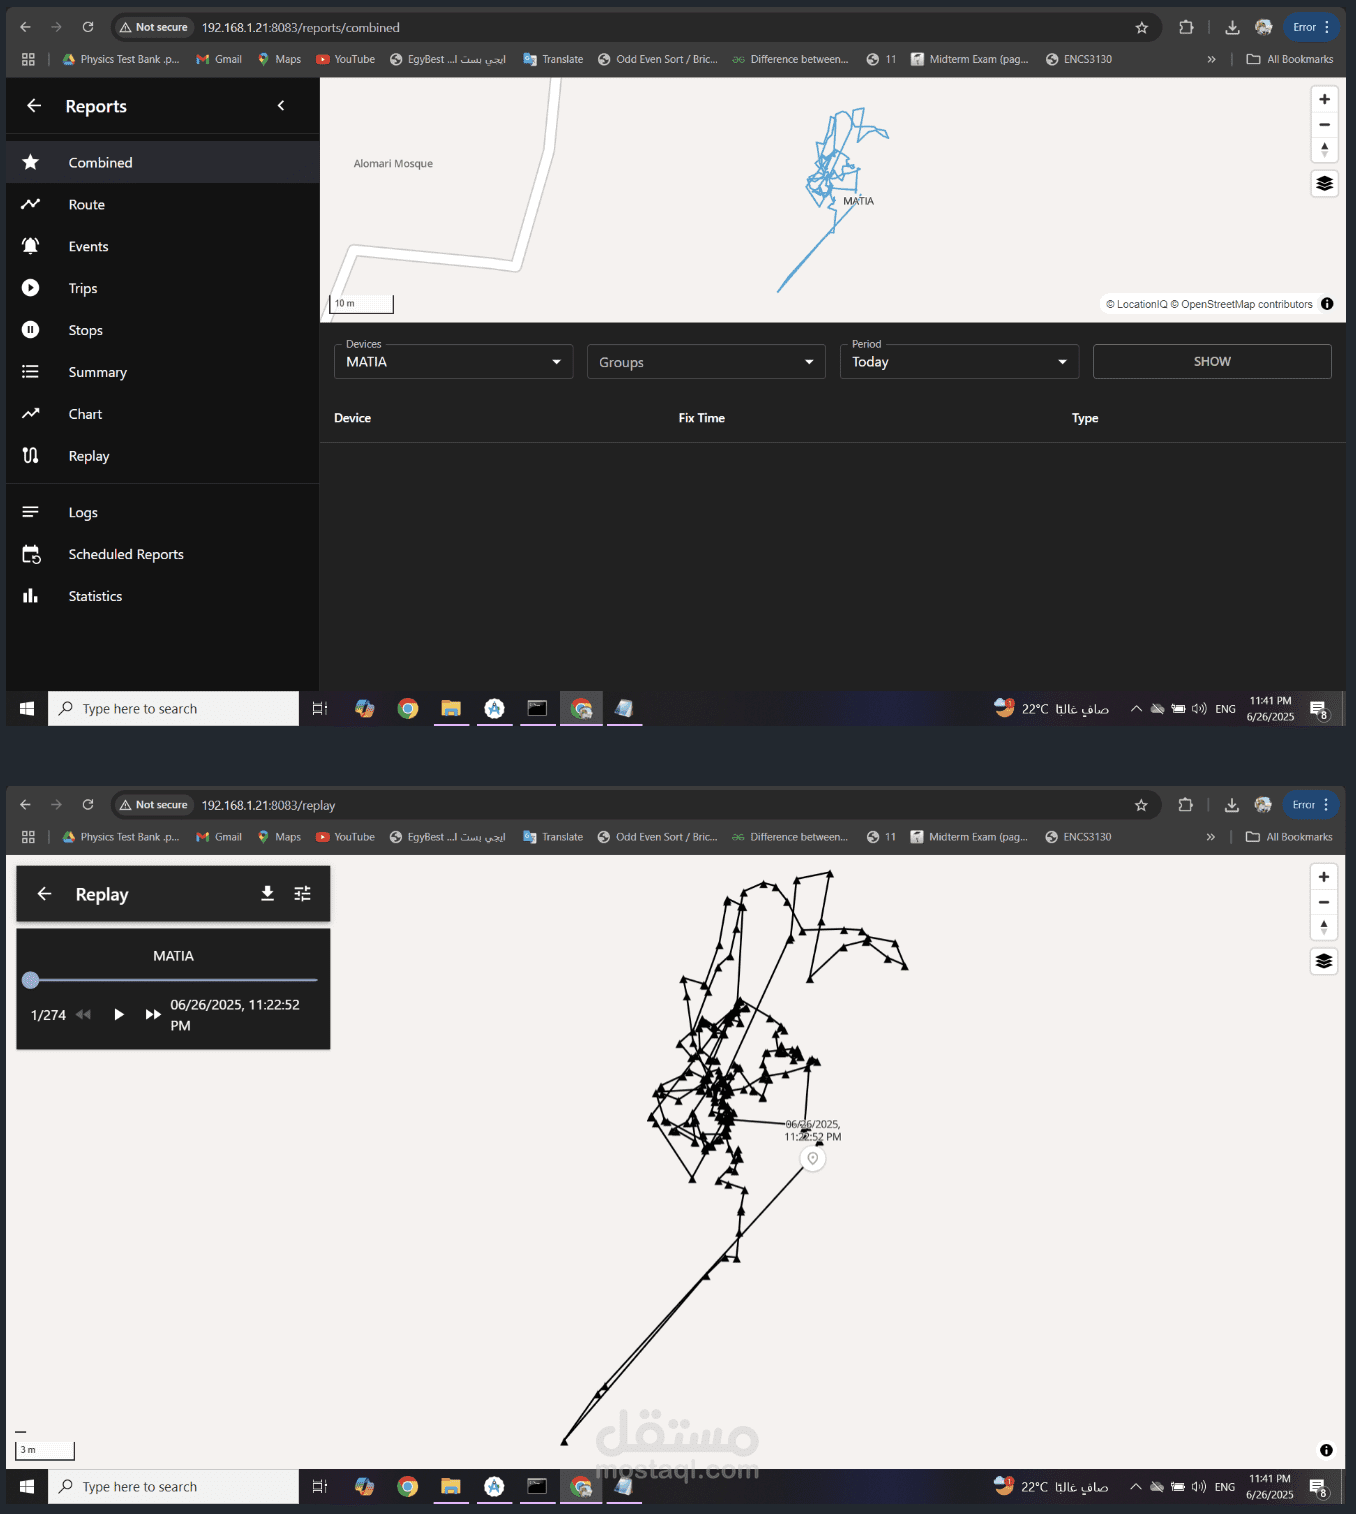The image size is (1356, 1514).
Task: Open the Devices dropdown showing MATIA
Action: point(453,362)
